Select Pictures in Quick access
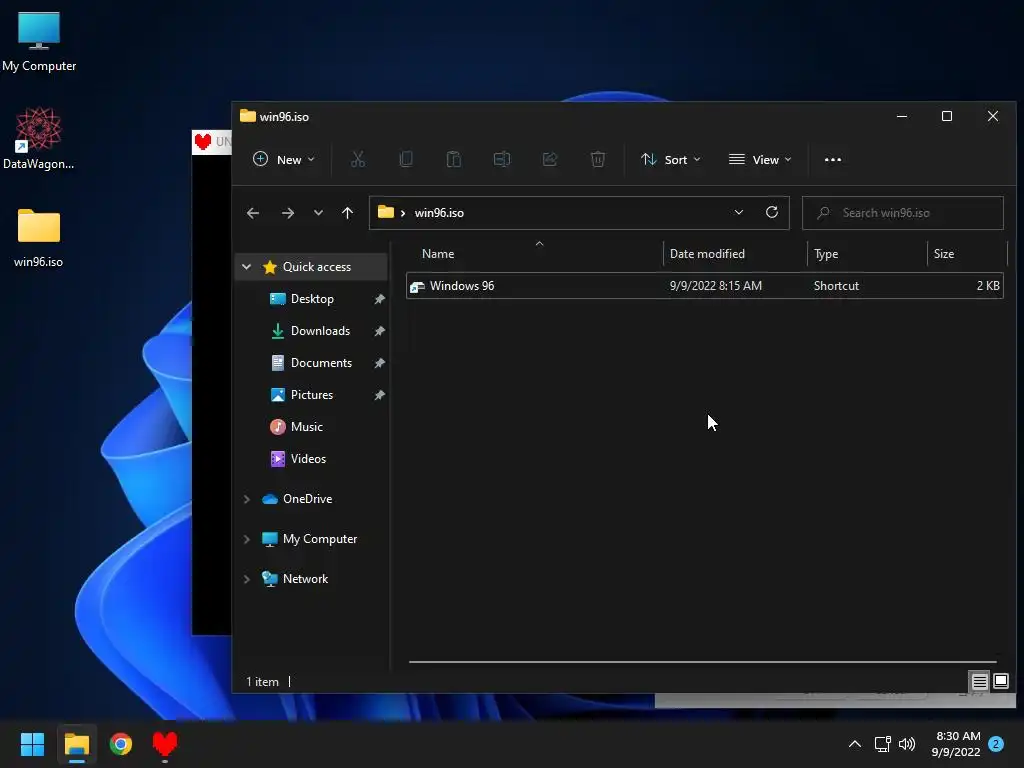This screenshot has width=1024, height=768. click(x=312, y=394)
